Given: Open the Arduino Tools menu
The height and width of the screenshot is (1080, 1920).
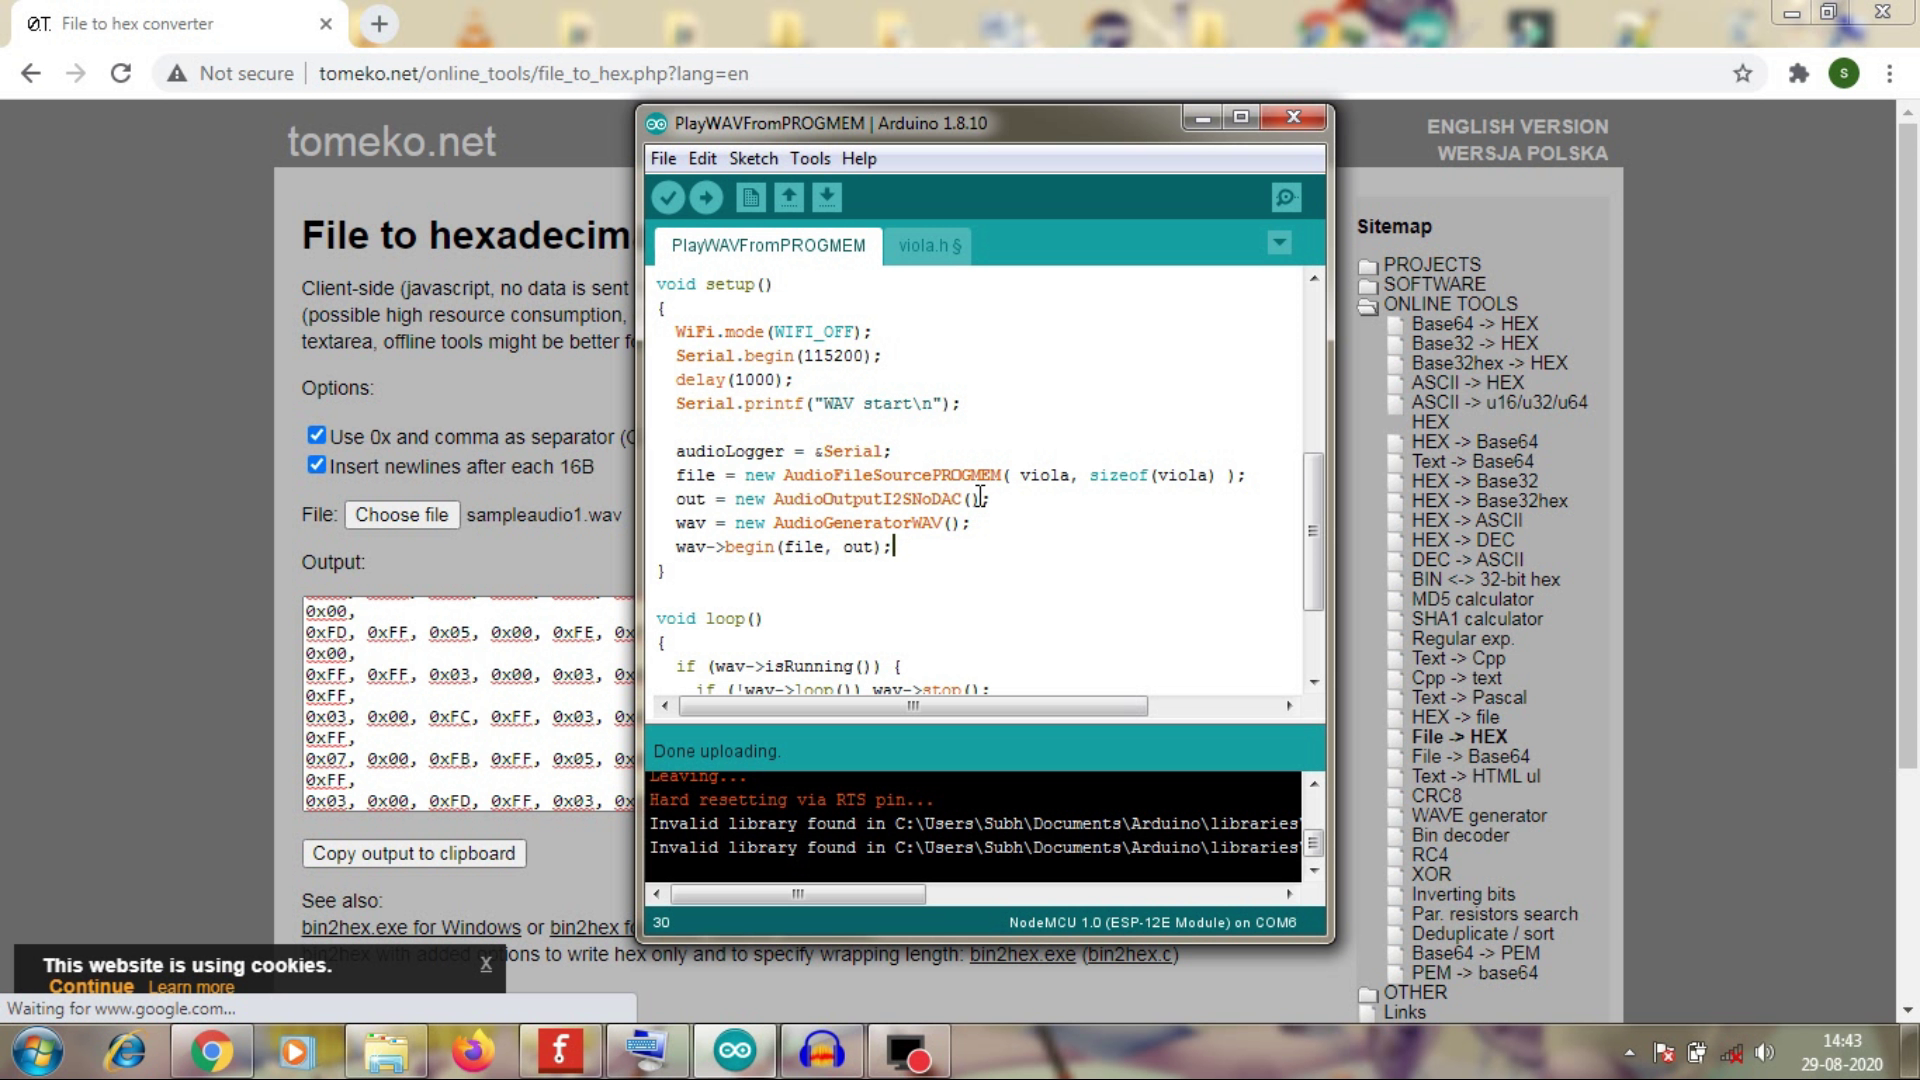Looking at the screenshot, I should (810, 158).
